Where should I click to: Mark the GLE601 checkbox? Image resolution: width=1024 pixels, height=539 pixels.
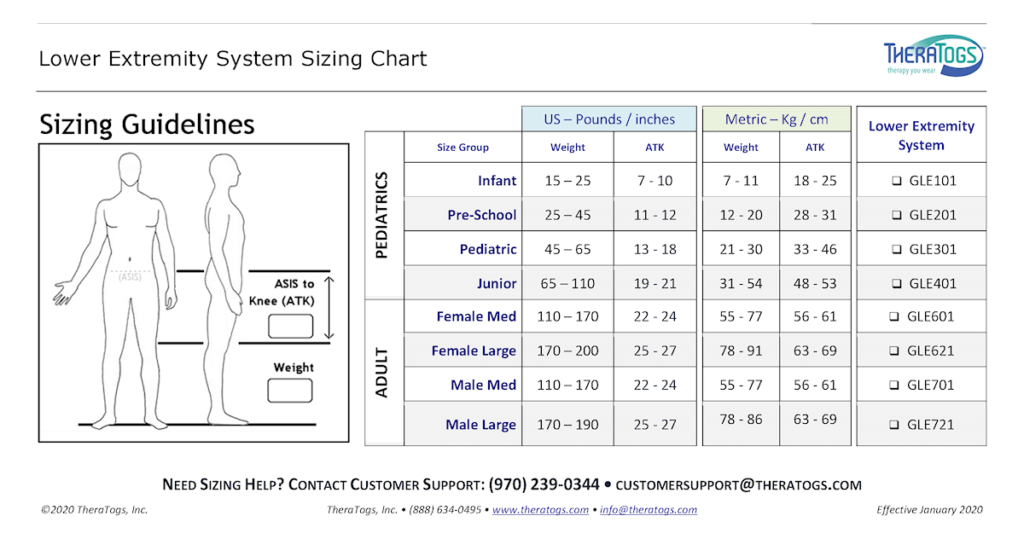[895, 317]
